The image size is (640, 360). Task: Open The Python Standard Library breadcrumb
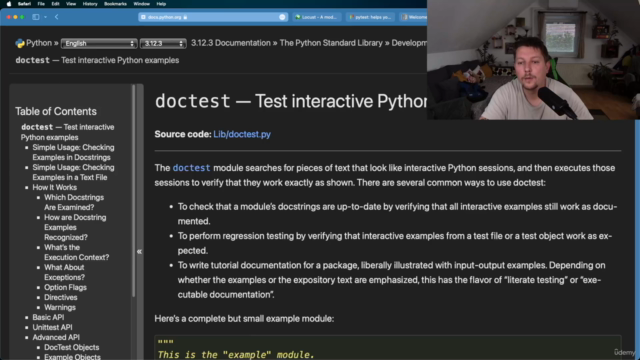tap(331, 43)
